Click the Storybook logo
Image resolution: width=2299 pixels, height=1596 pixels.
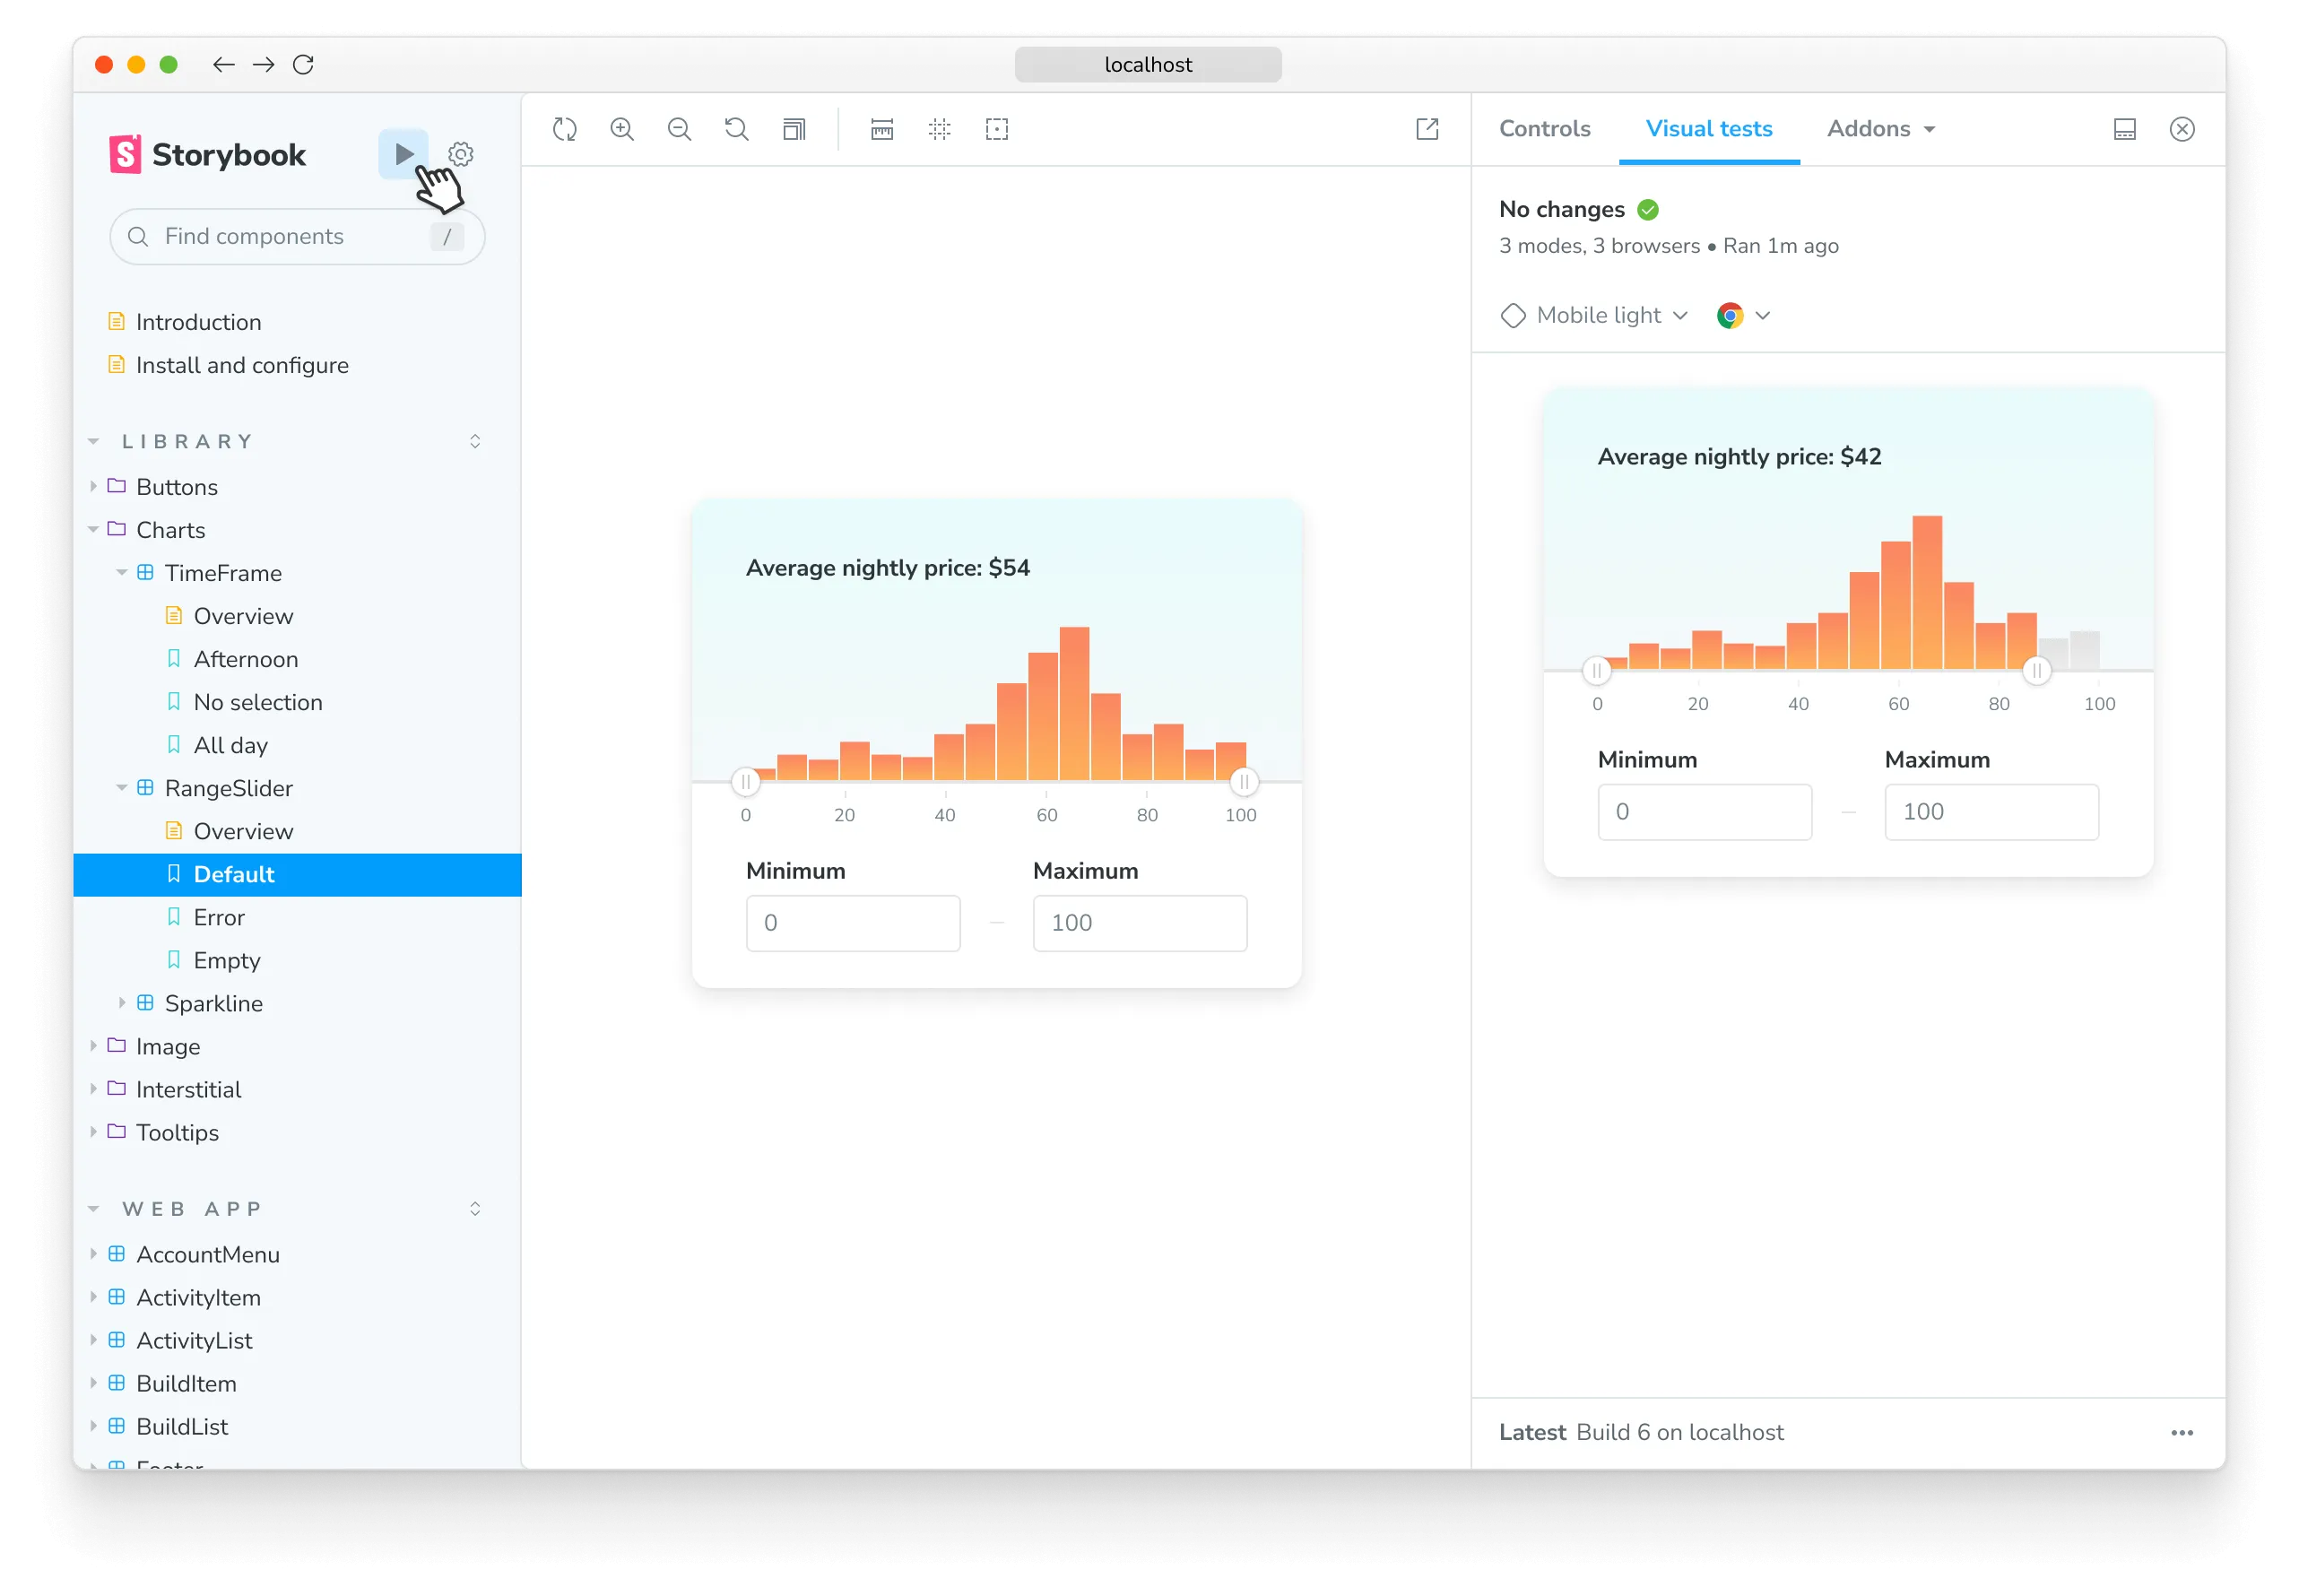pos(208,155)
